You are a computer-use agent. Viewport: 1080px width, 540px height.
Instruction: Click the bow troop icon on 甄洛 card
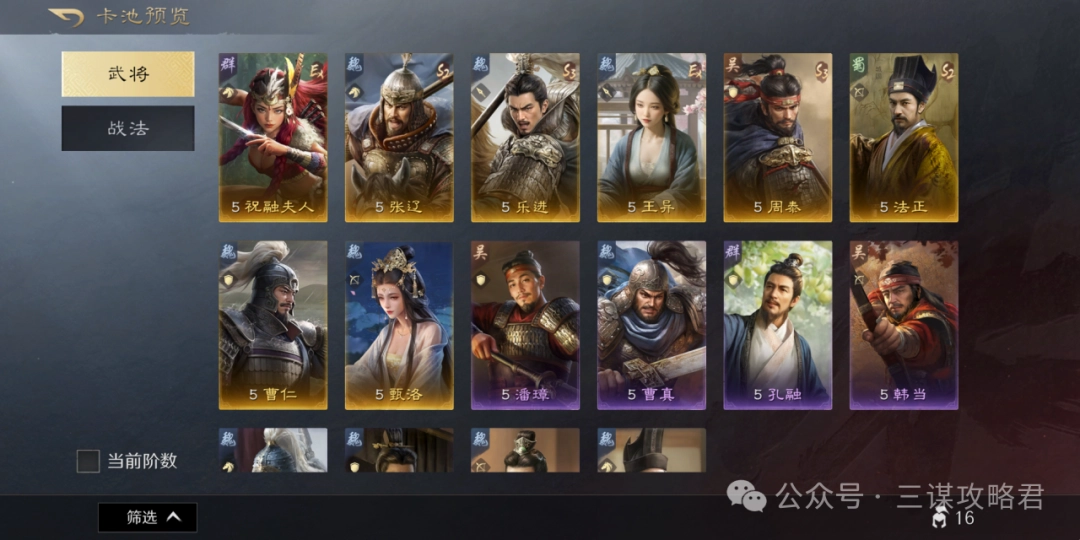tap(354, 278)
